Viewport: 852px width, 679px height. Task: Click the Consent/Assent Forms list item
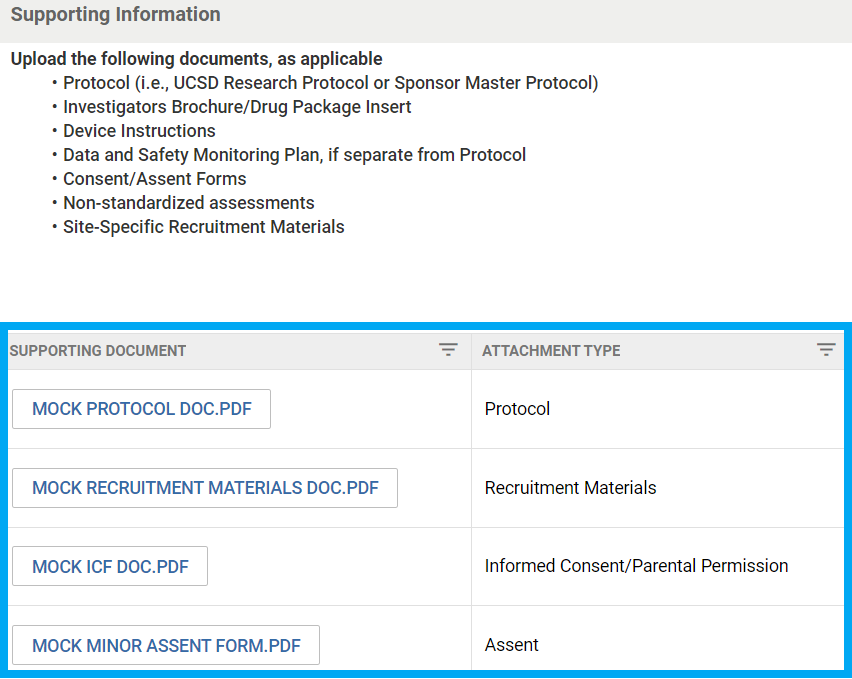point(154,179)
